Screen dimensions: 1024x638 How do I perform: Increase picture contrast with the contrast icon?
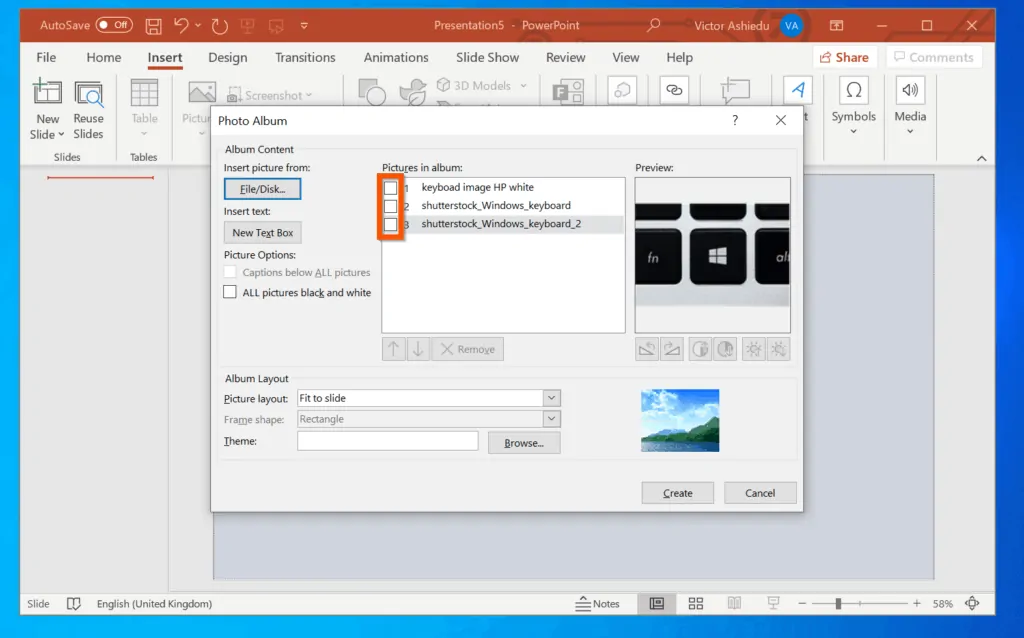(700, 348)
